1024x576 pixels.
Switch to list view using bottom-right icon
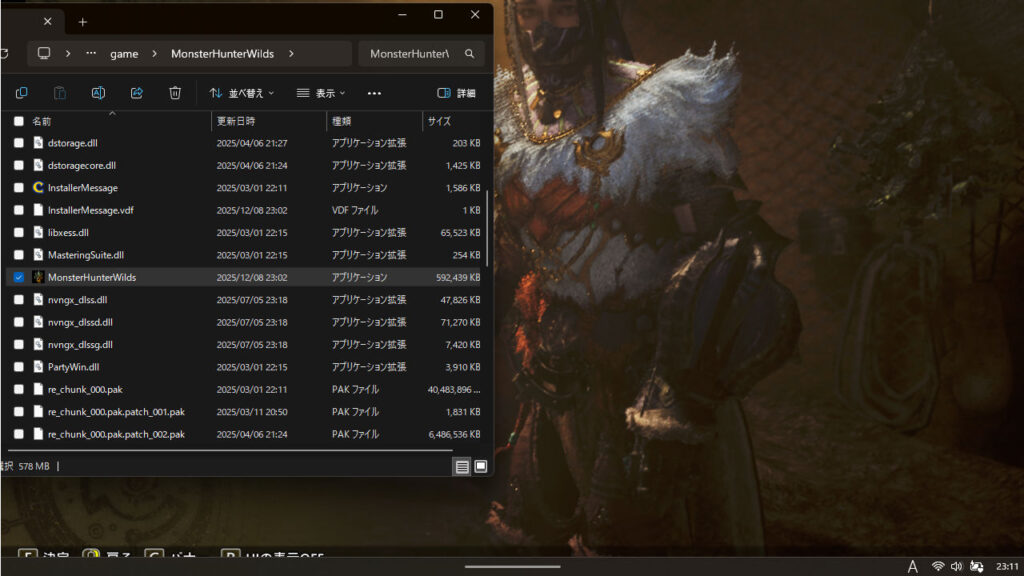click(462, 465)
